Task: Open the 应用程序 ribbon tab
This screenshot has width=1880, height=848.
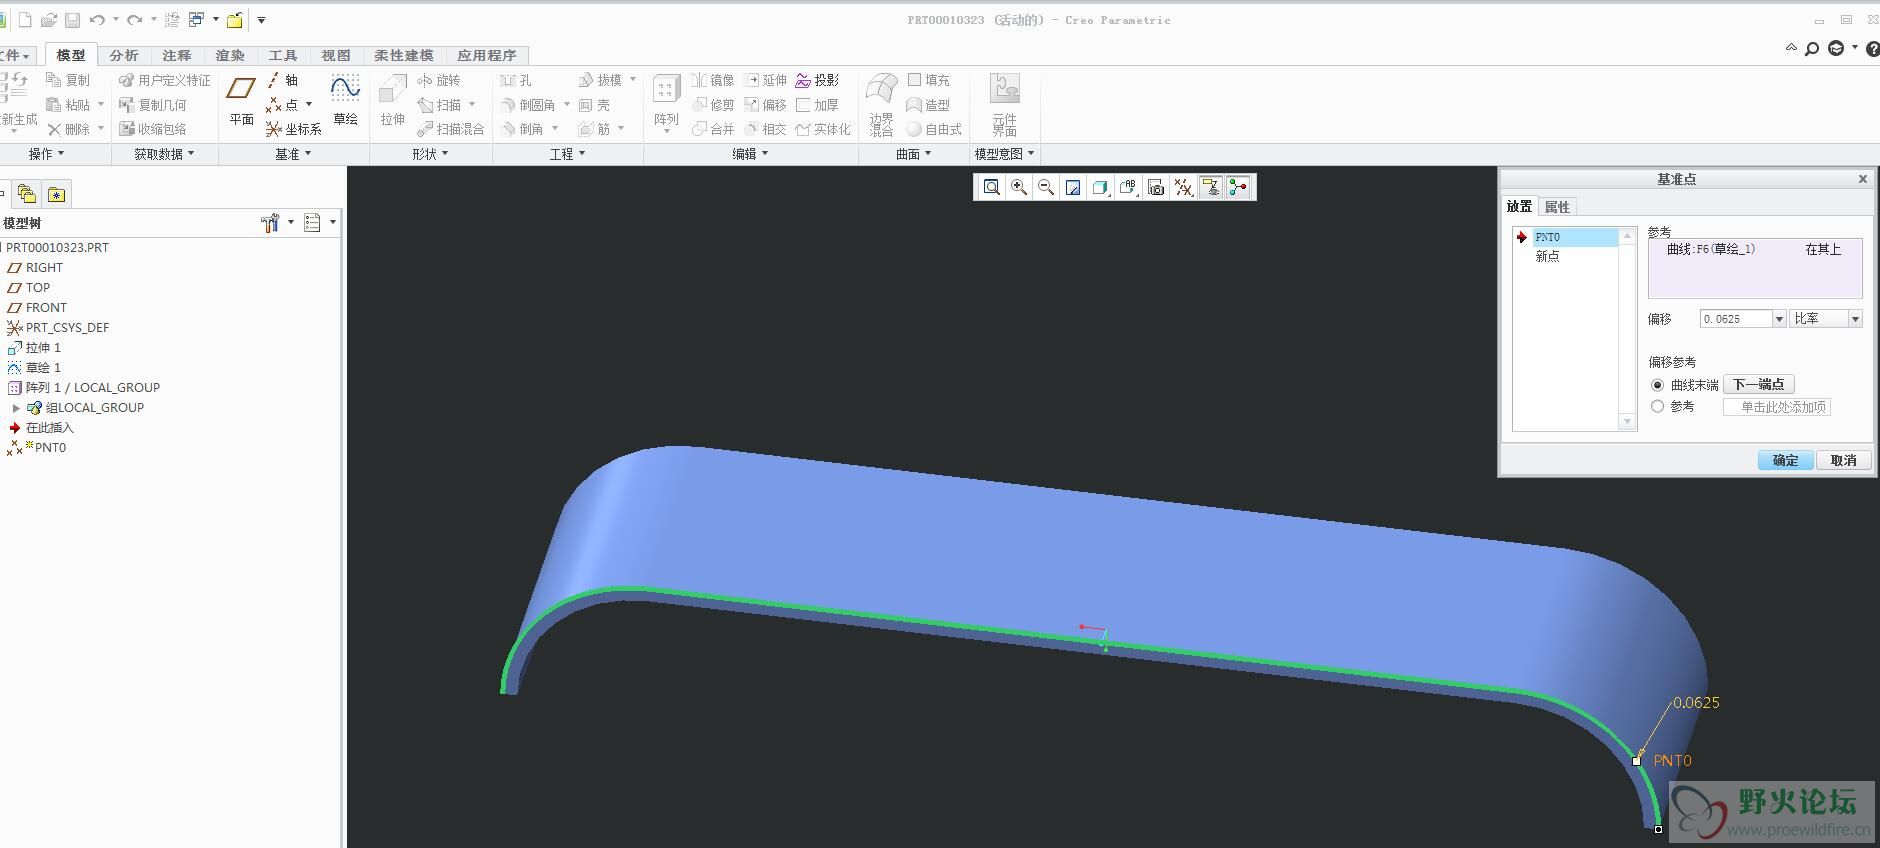Action: pyautogui.click(x=487, y=56)
